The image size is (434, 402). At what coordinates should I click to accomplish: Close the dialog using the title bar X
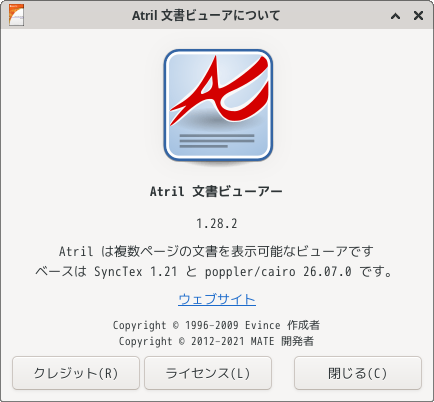coord(418,15)
